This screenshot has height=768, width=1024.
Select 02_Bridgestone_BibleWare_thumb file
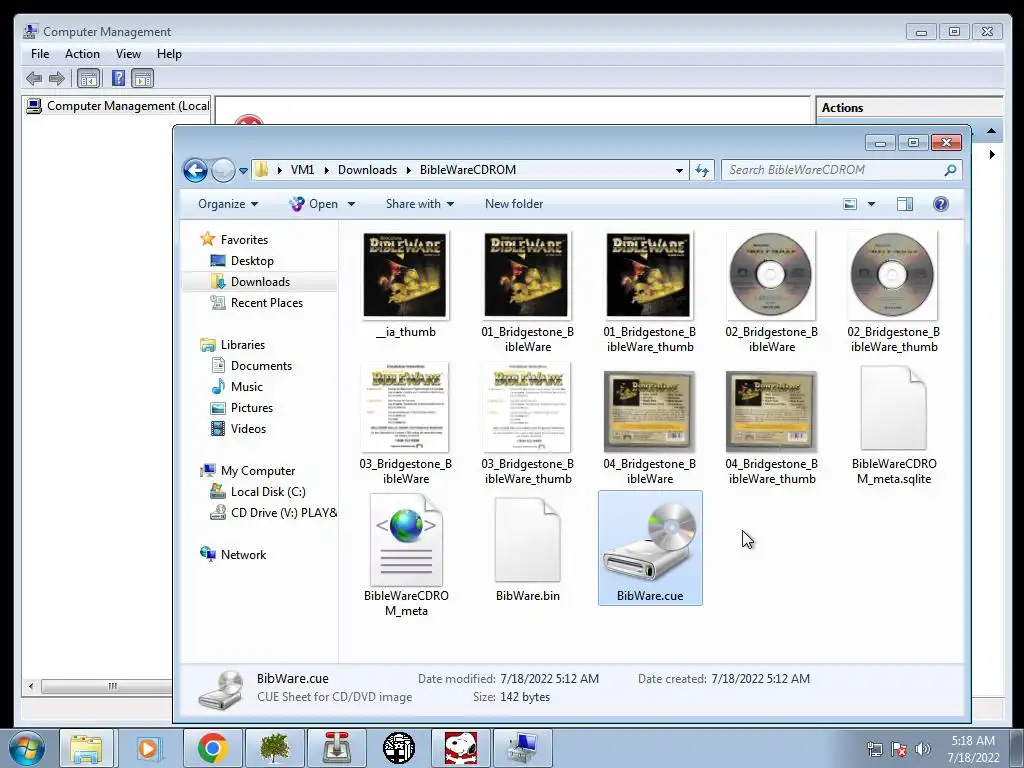point(893,292)
